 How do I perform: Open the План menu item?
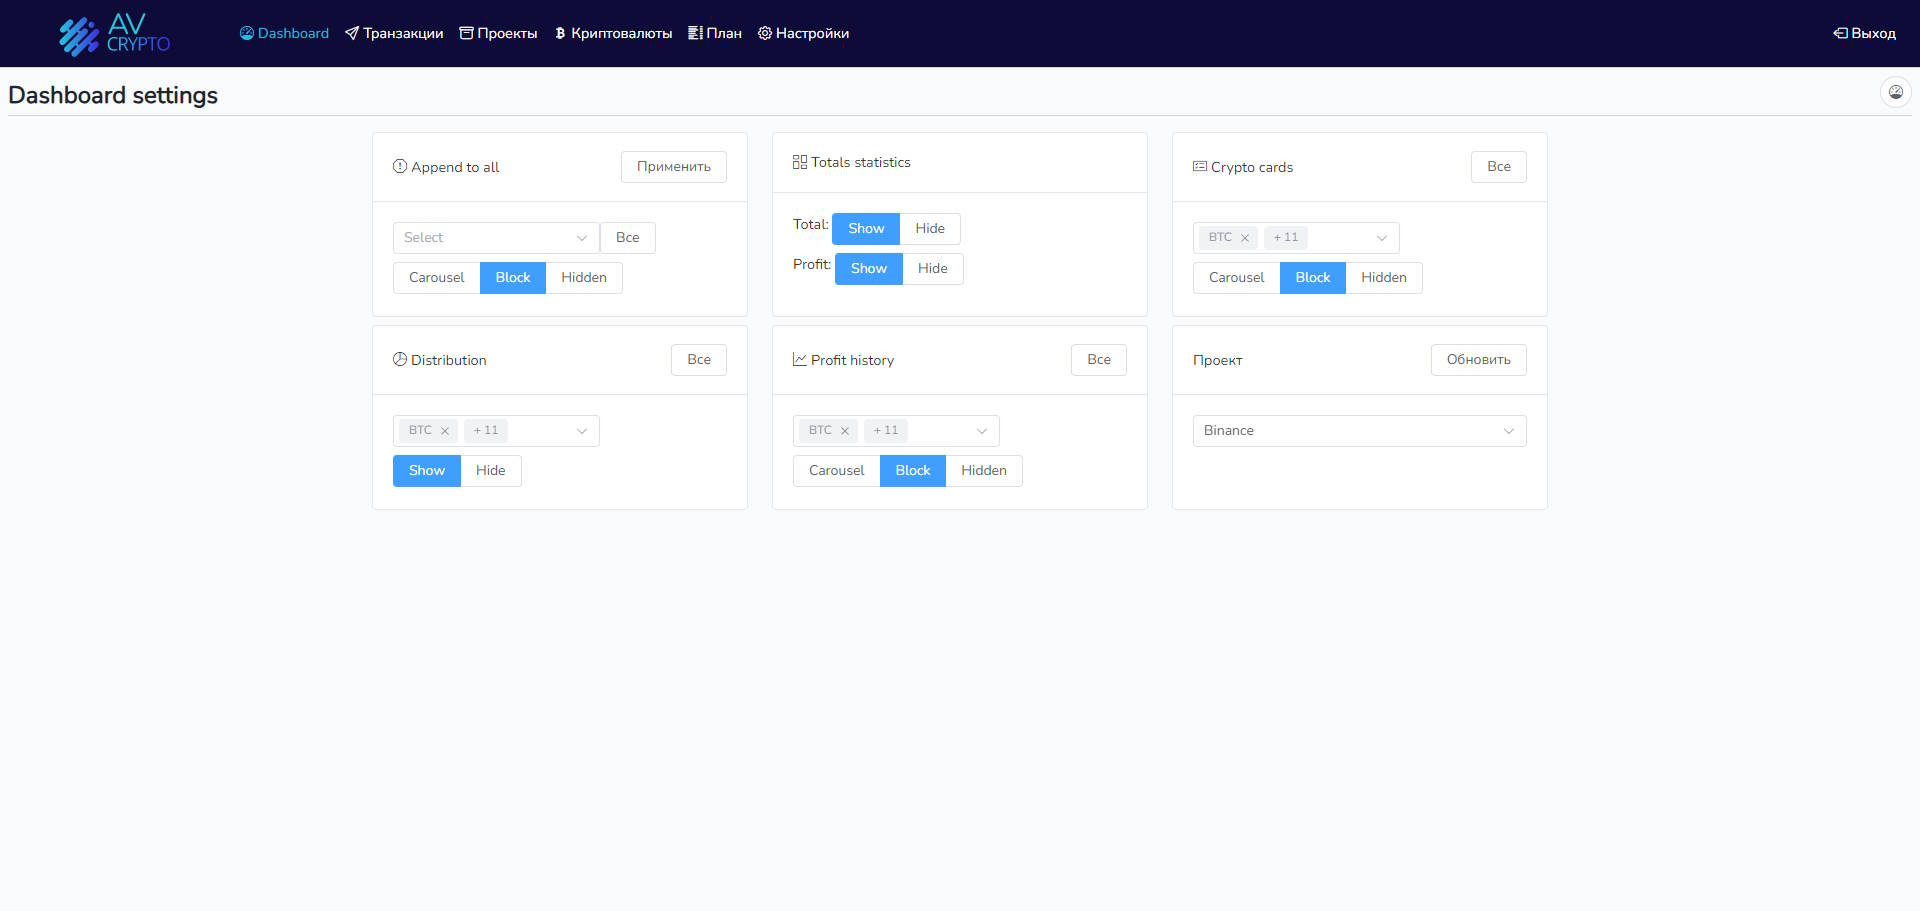click(714, 33)
